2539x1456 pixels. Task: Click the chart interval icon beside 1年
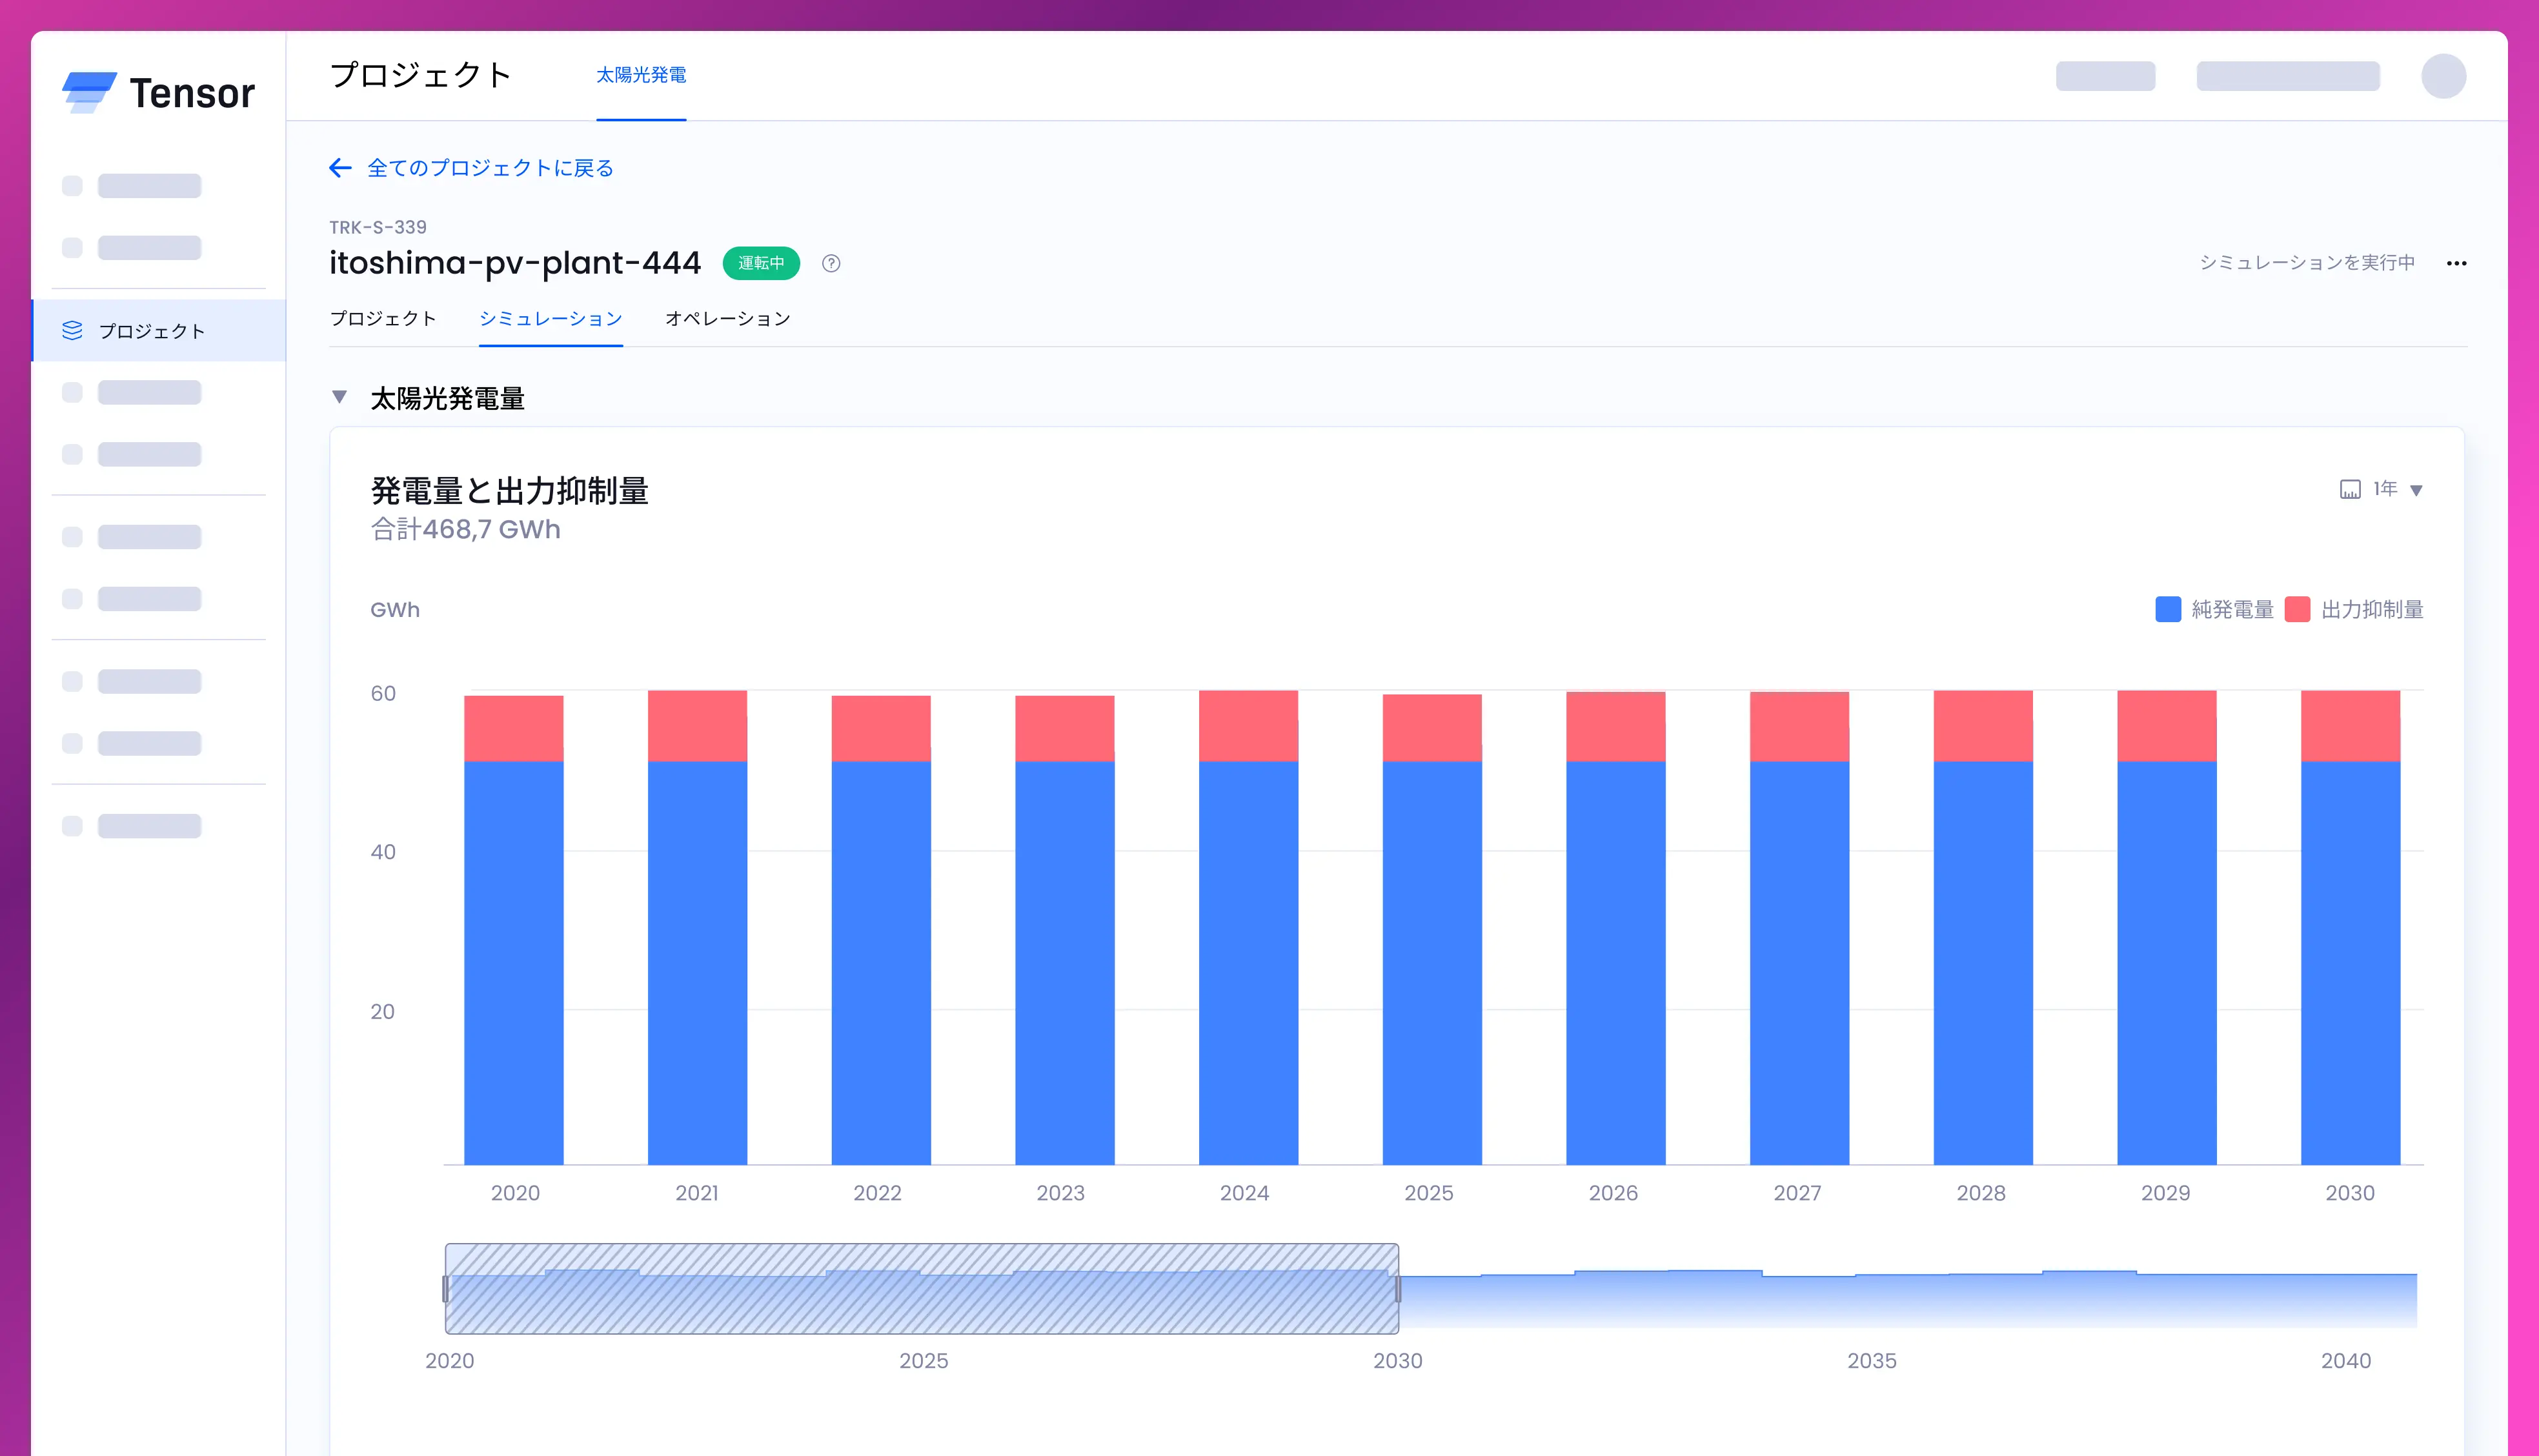(2350, 489)
